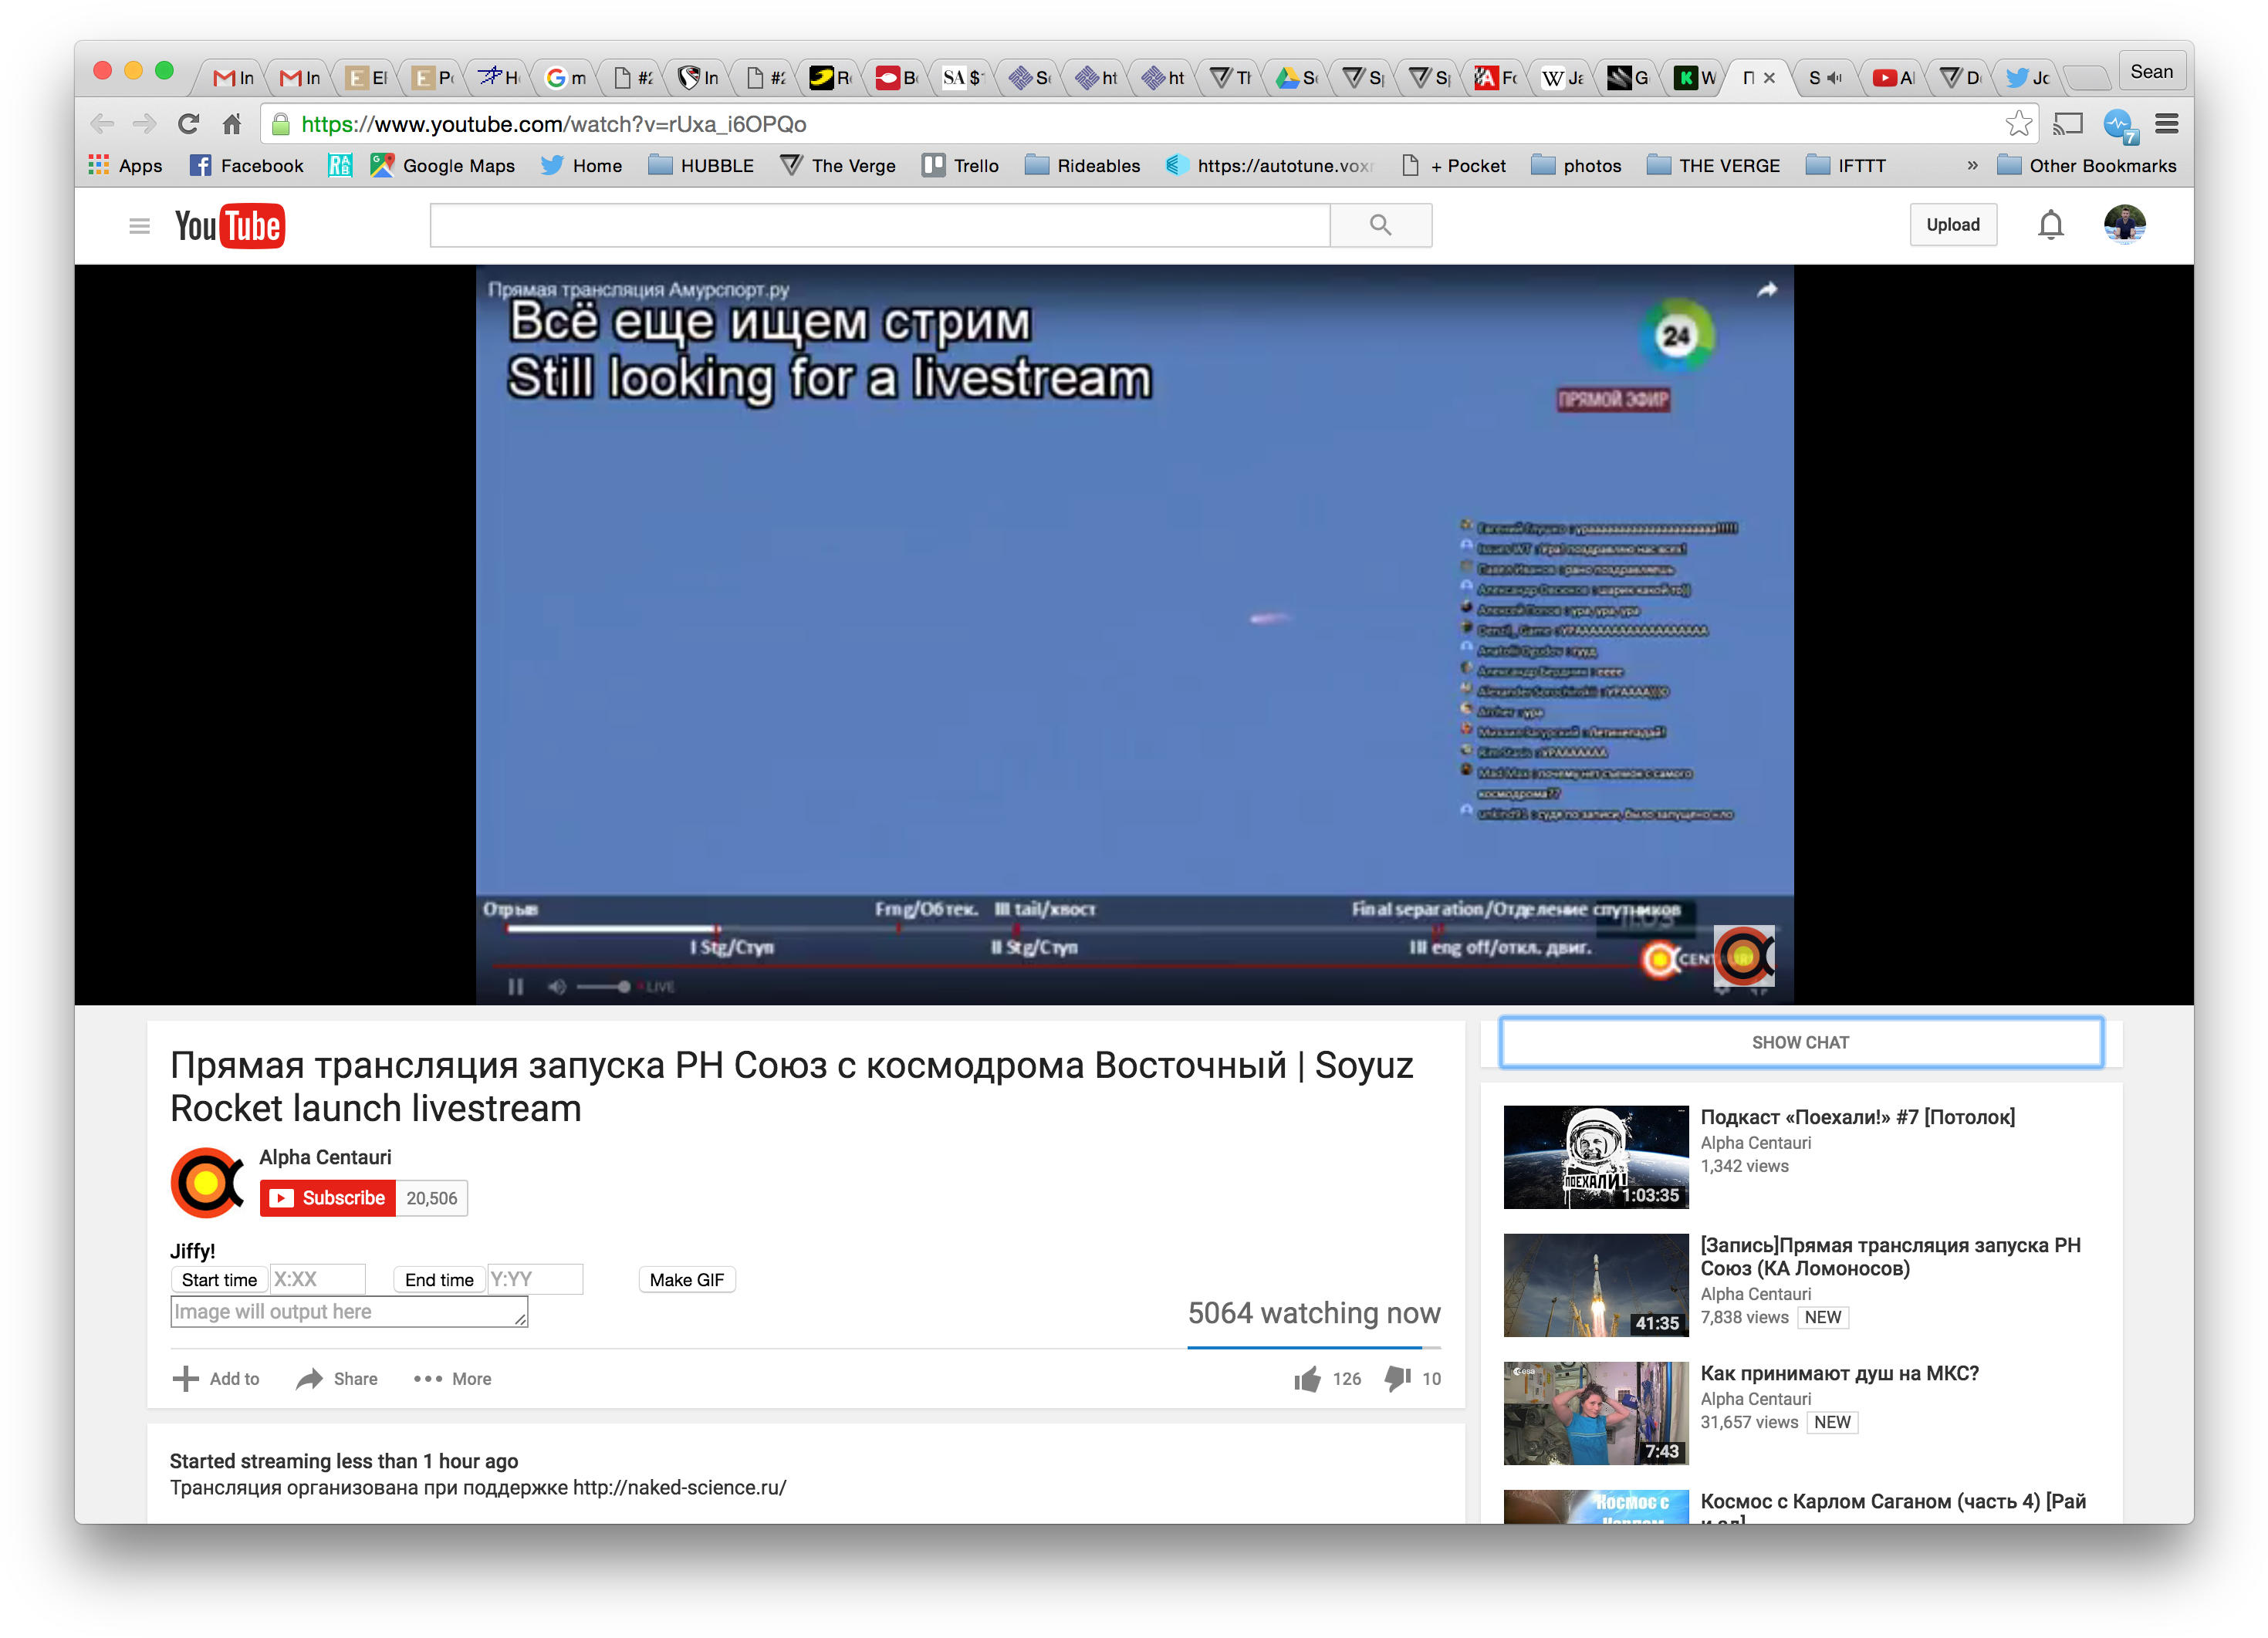The image size is (2268, 1638).
Task: Click the YouTube logo to go home
Action: click(x=231, y=225)
